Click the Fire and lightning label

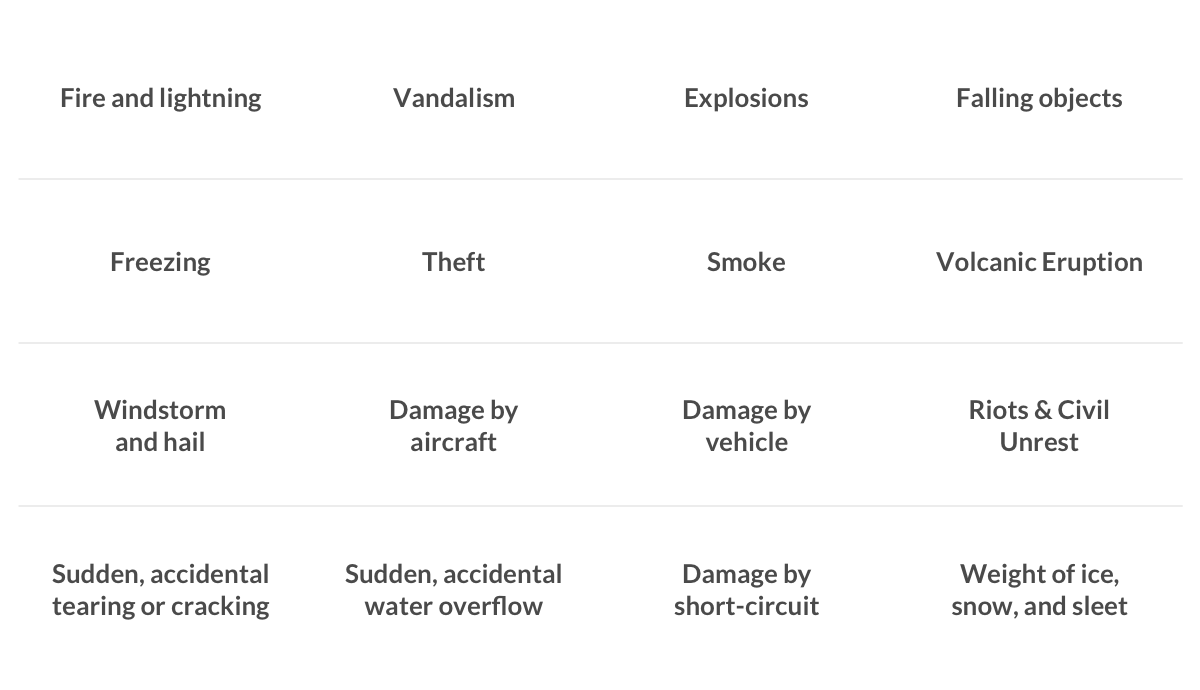coord(160,98)
